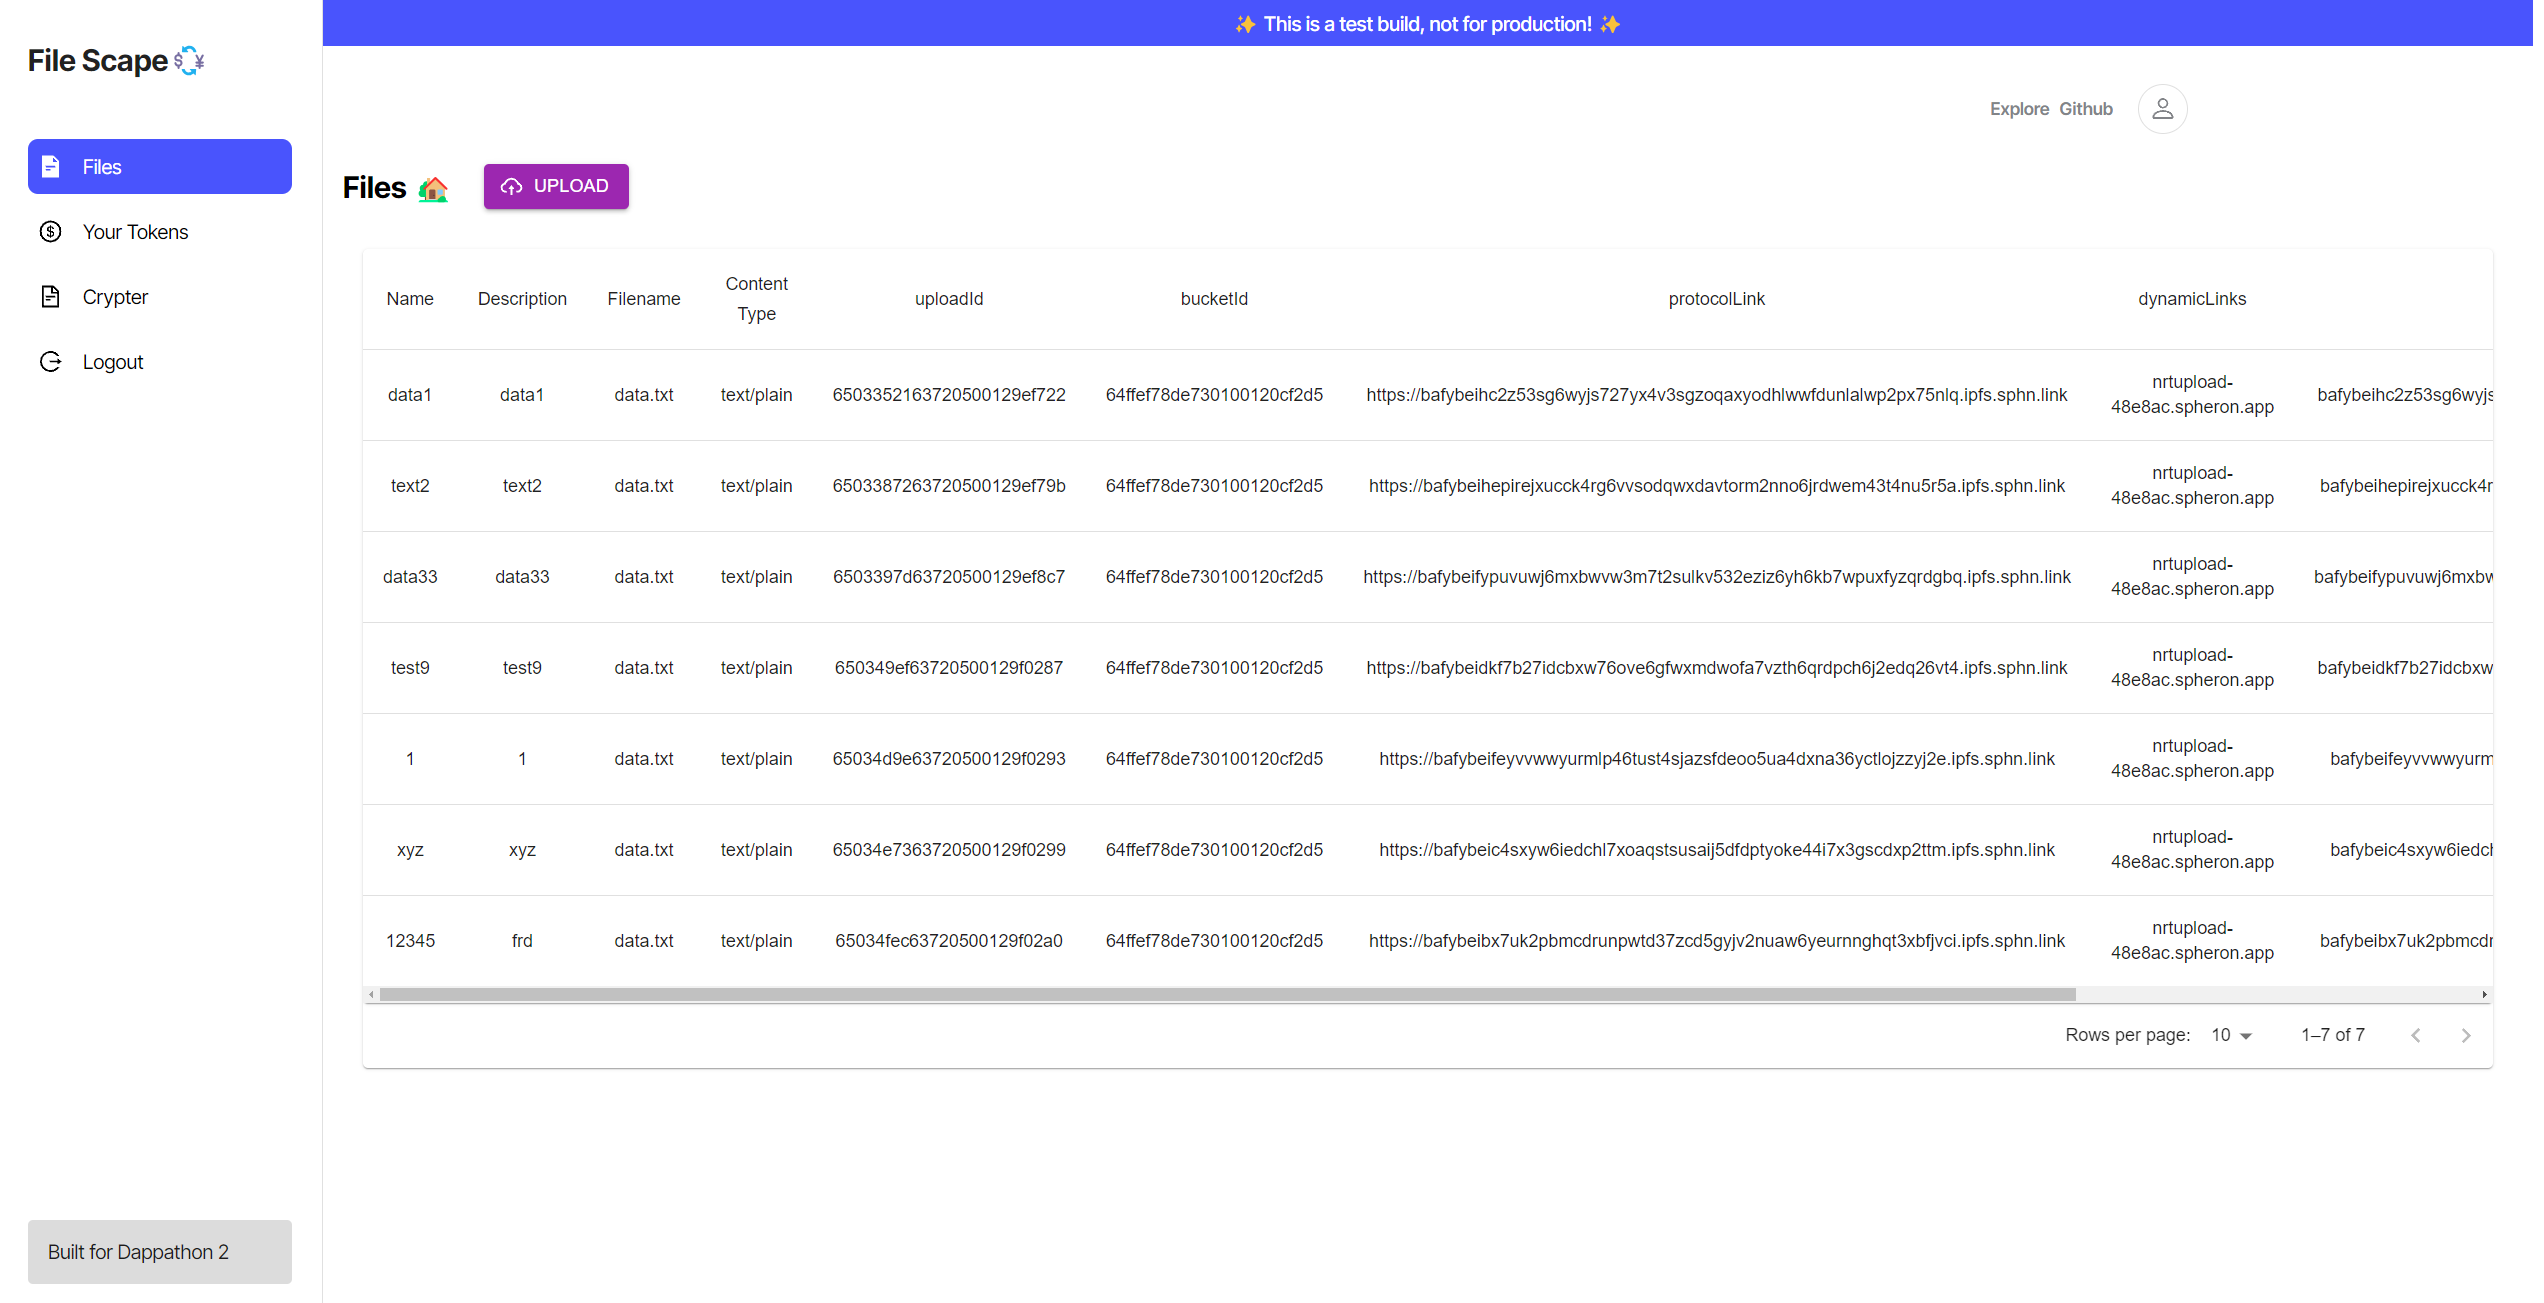This screenshot has height=1303, width=2544.
Task: Click the cloud upload icon on Upload button
Action: click(x=512, y=187)
